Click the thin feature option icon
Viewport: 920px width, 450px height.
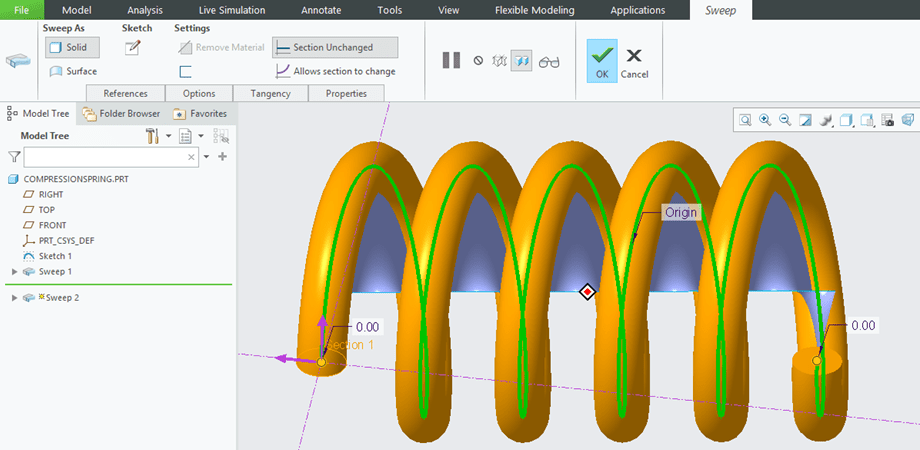185,71
